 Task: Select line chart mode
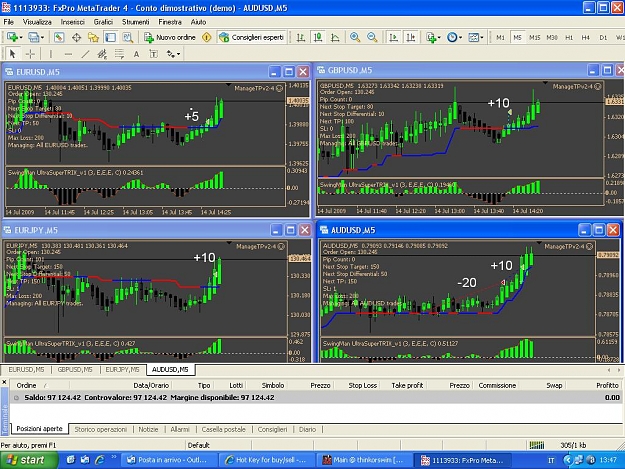335,37
